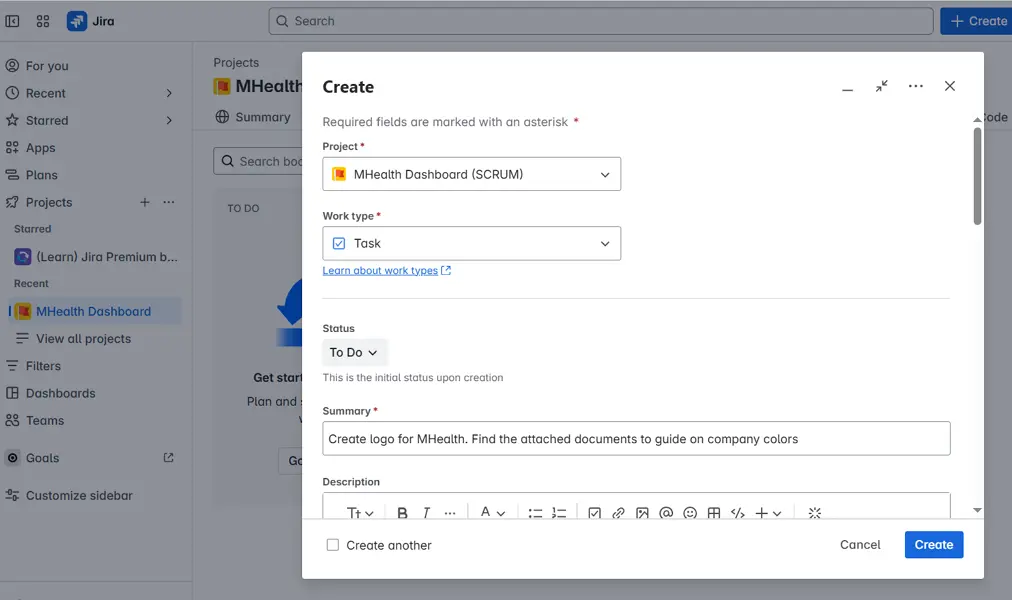This screenshot has width=1012, height=600.
Task: Insert a table into the description
Action: [713, 513]
